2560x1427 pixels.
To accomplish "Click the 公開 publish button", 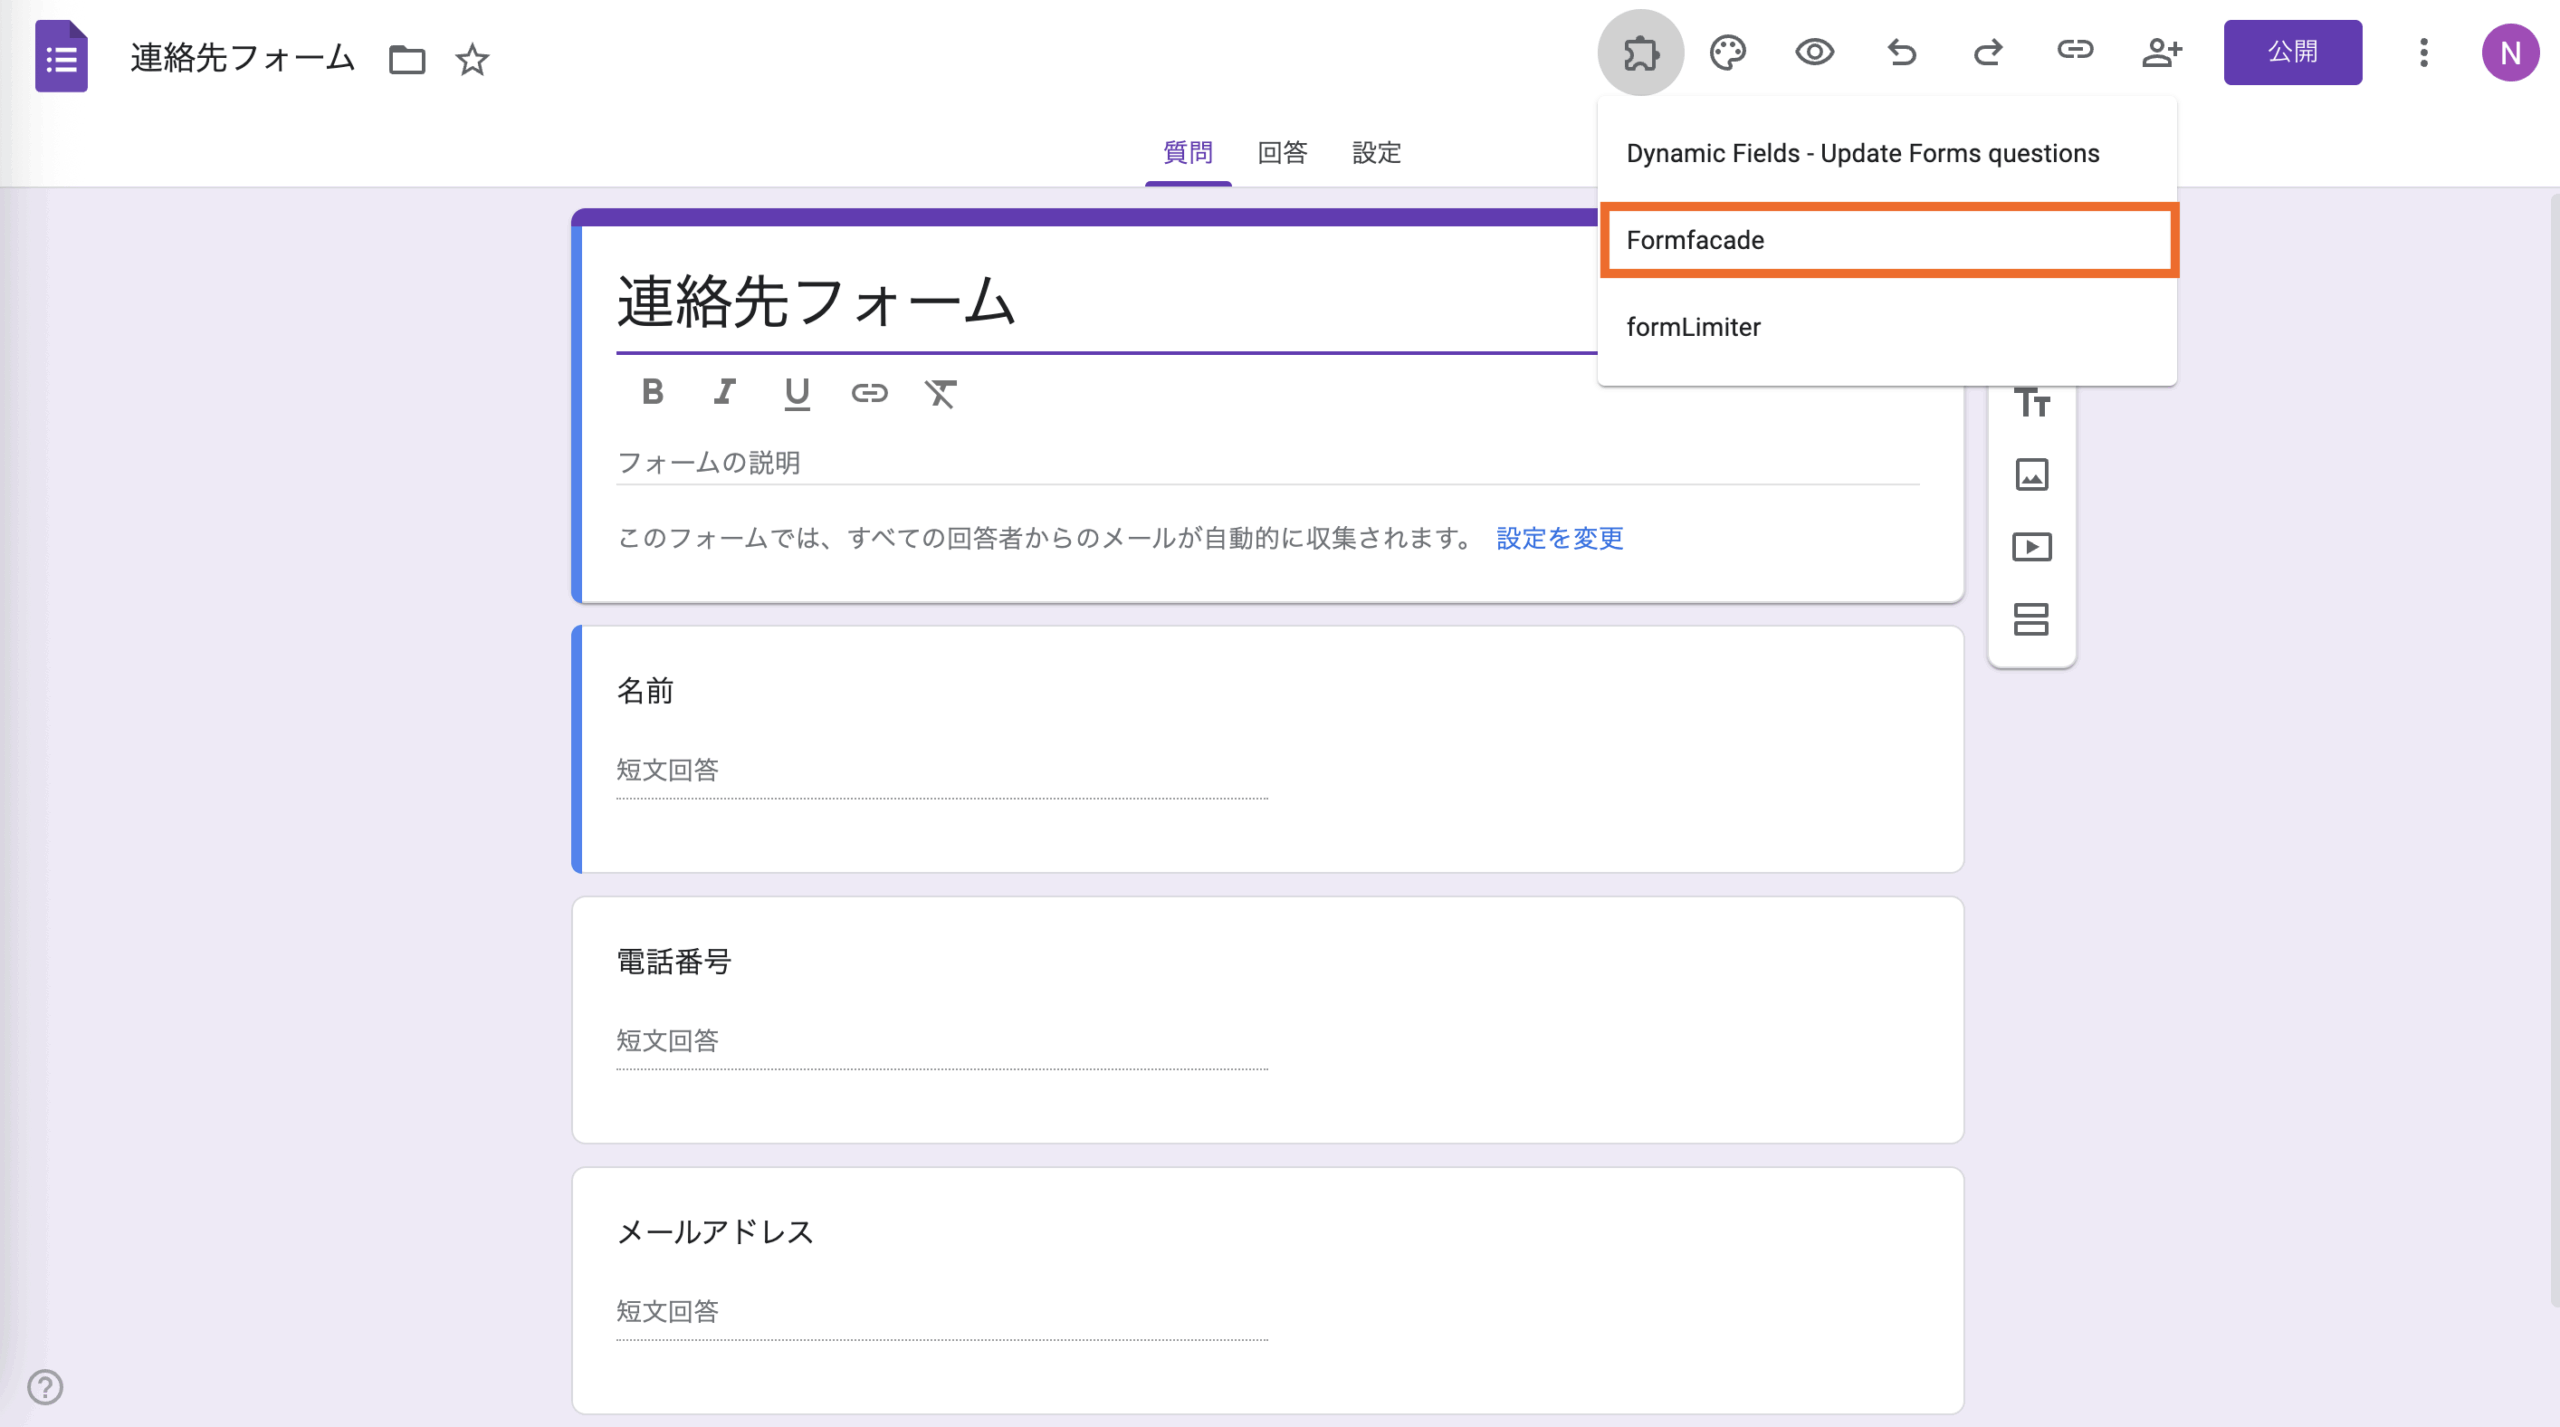I will coord(2293,52).
